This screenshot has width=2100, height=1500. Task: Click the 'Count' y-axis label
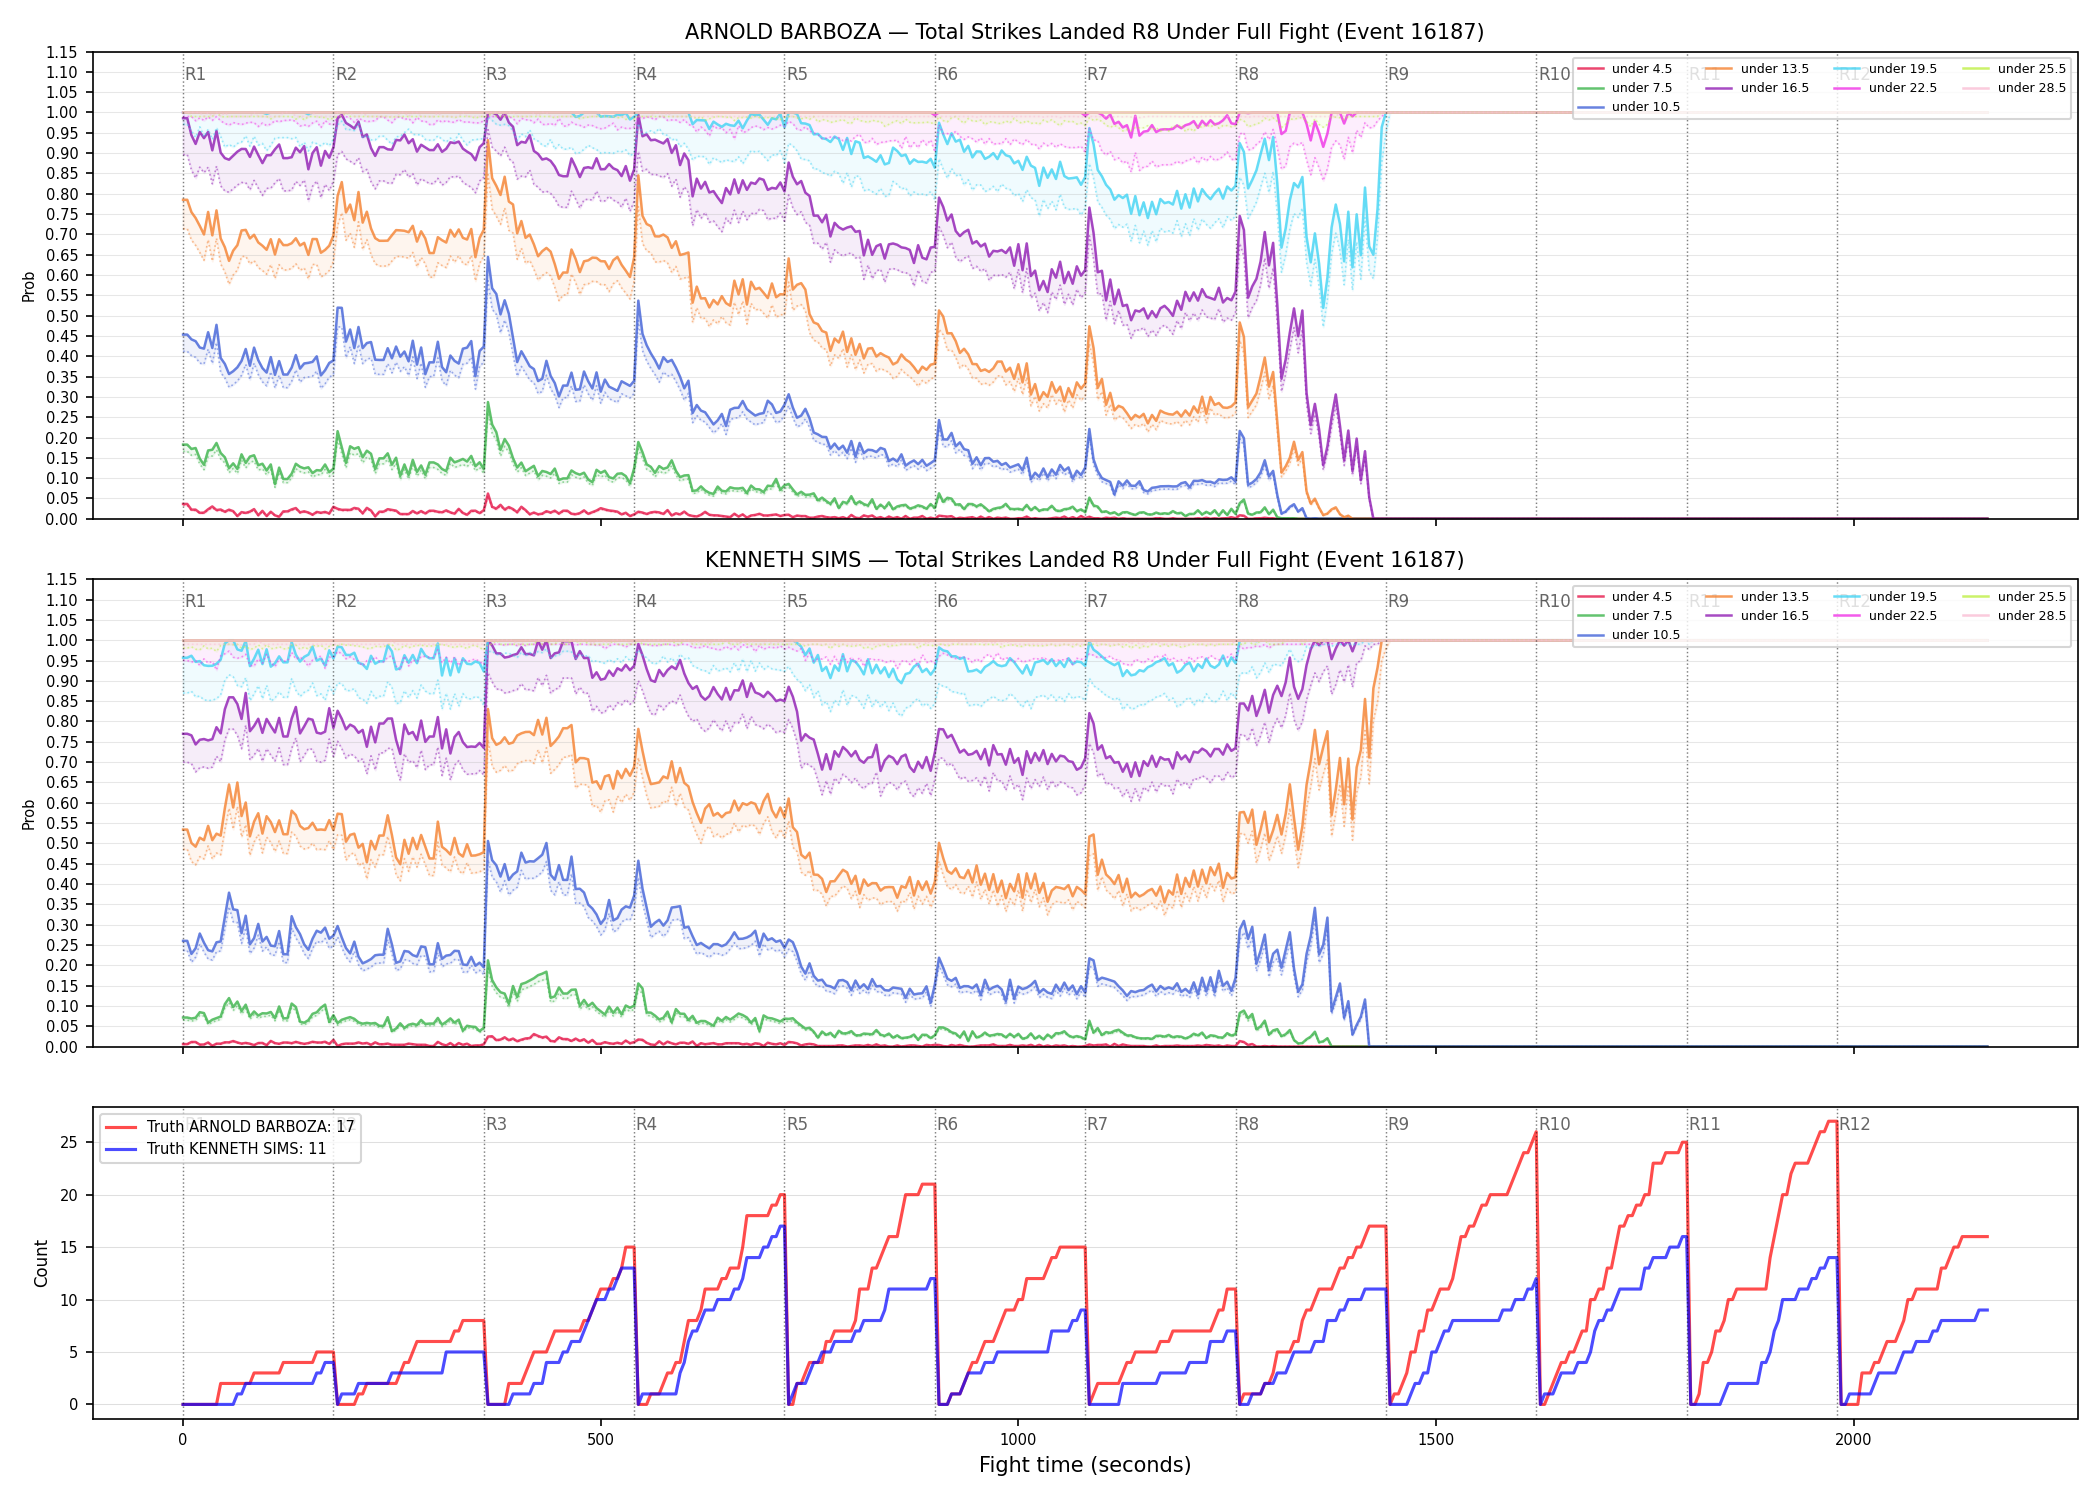click(41, 1263)
